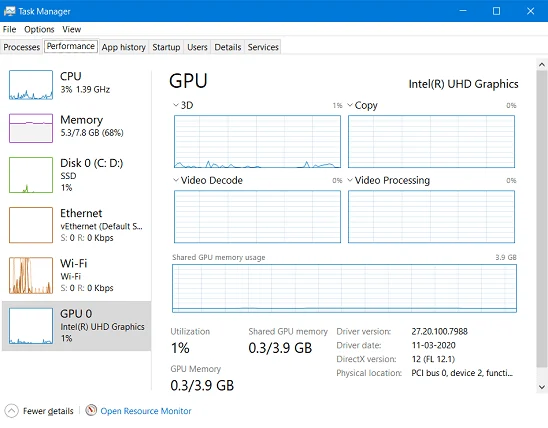
Task: Click 'Intel(R) UHD Graphics' under GPU 0
Action: pyautogui.click(x=102, y=327)
